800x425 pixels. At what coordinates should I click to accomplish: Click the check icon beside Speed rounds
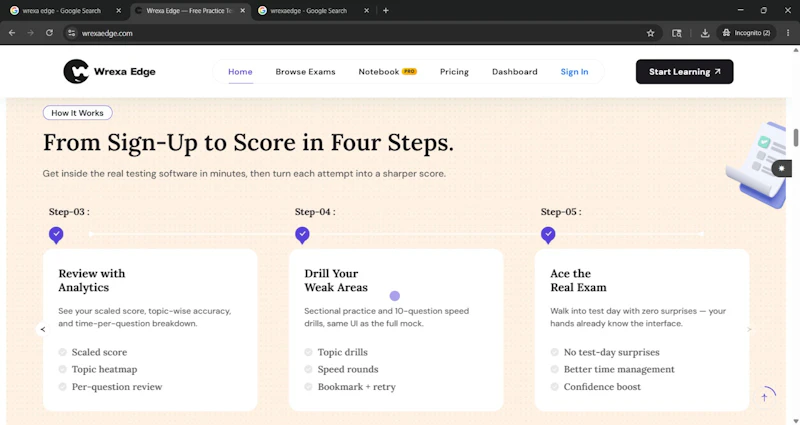[308, 369]
